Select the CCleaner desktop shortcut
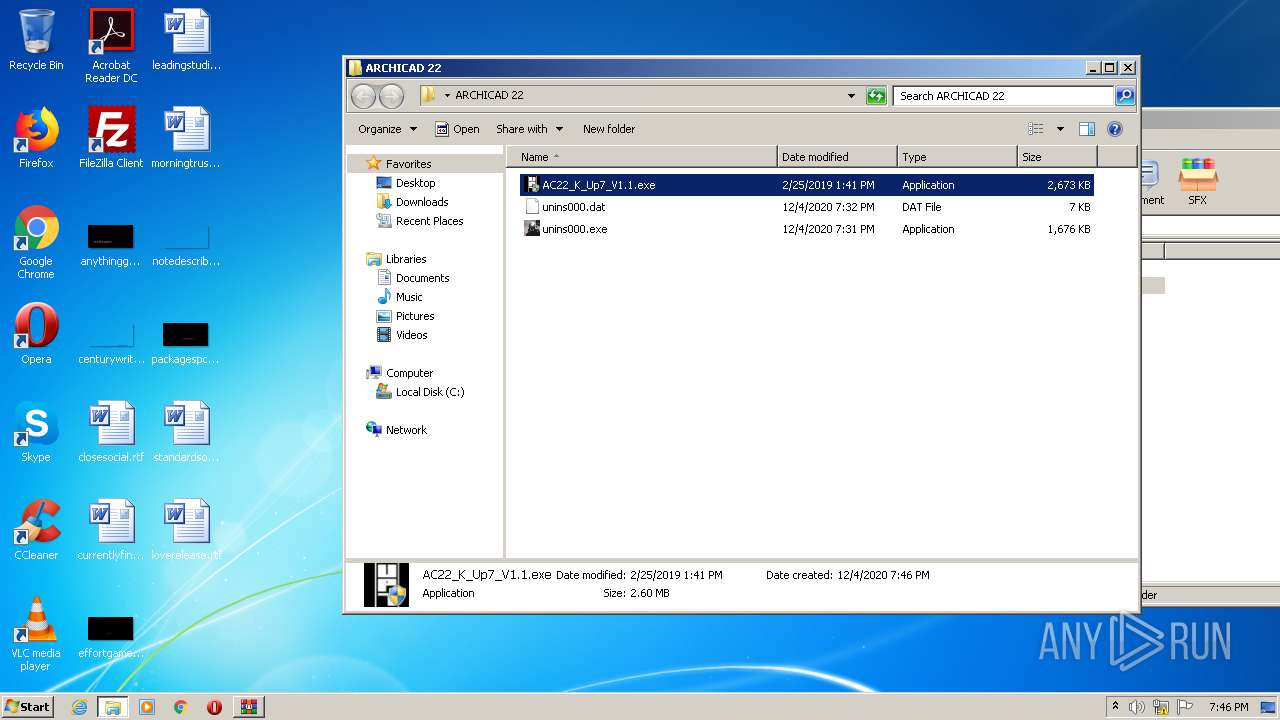1280x720 pixels. 36,530
